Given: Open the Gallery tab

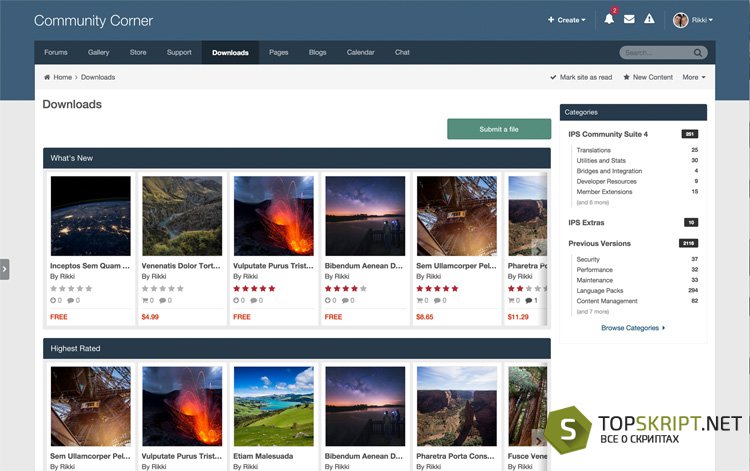Looking at the screenshot, I should click(x=99, y=52).
